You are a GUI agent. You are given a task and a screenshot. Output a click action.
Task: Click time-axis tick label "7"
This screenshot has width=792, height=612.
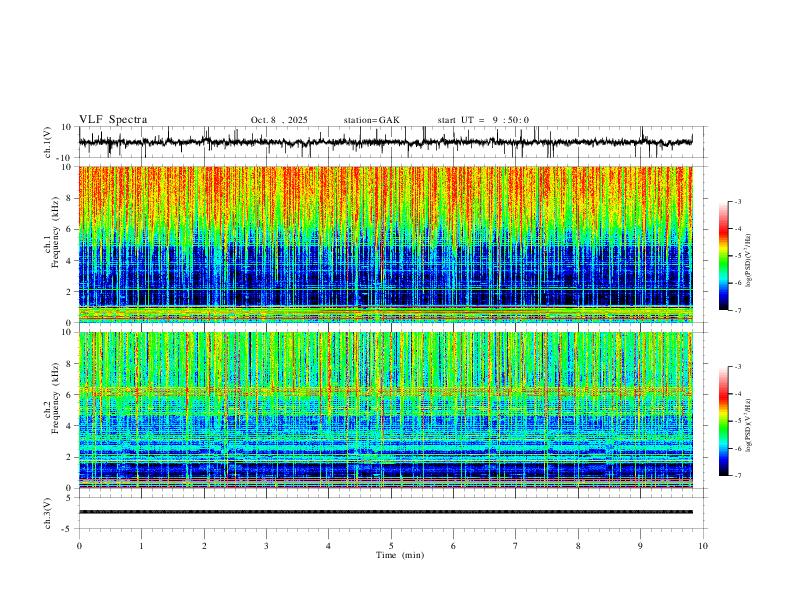(x=516, y=546)
